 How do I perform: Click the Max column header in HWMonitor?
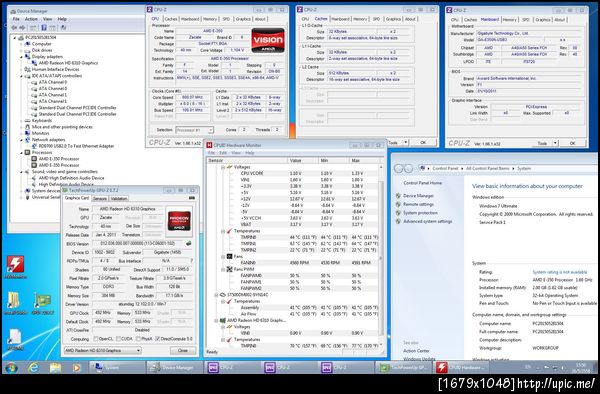tap(364, 160)
